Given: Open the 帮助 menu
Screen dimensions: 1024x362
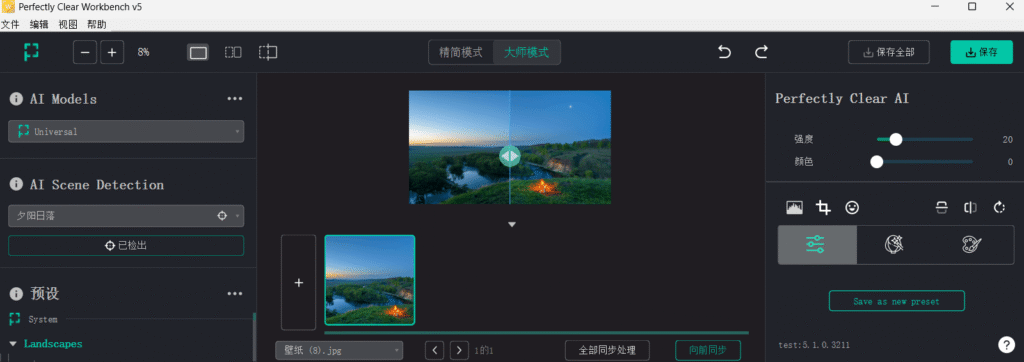Looking at the screenshot, I should click(x=96, y=25).
